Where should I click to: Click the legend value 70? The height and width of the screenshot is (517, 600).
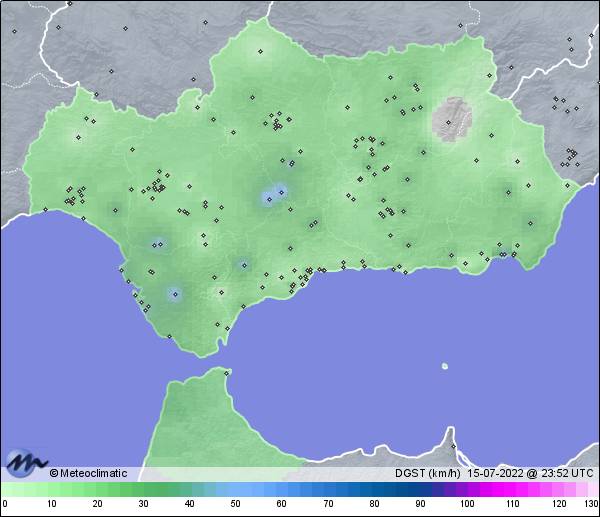point(328,504)
